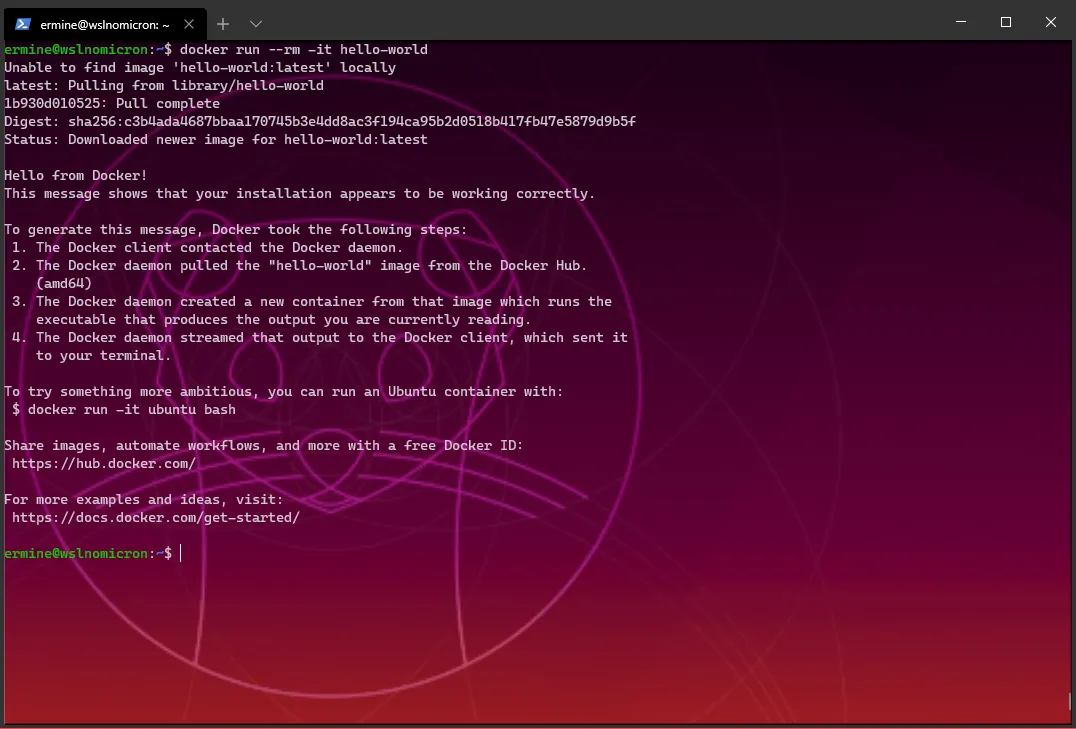This screenshot has width=1076, height=729.
Task: Close the ermine@wslnomicron tab
Action: pyautogui.click(x=190, y=23)
